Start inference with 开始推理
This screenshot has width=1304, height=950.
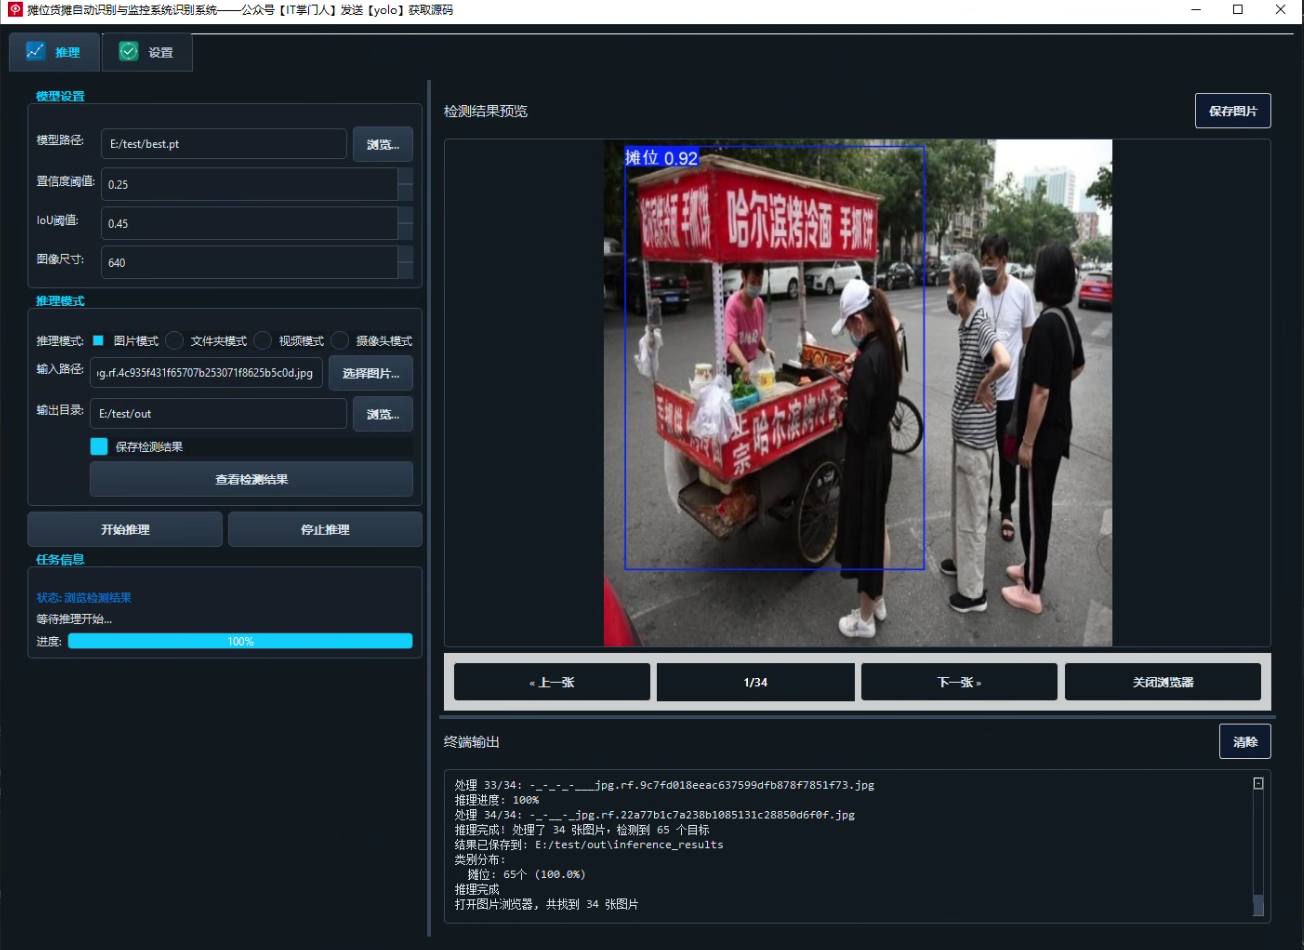[125, 529]
